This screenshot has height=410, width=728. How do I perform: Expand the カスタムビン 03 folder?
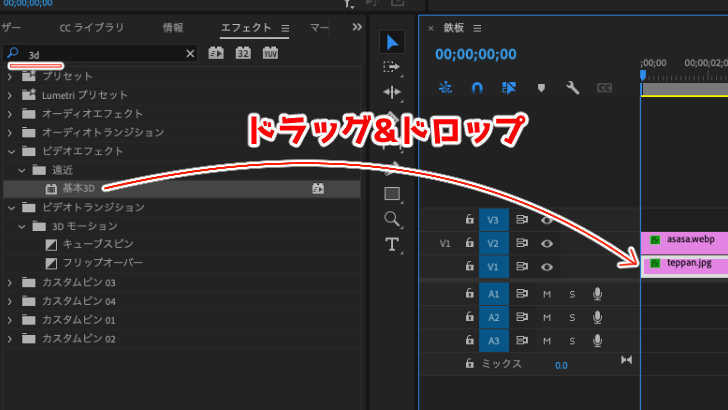coord(10,283)
